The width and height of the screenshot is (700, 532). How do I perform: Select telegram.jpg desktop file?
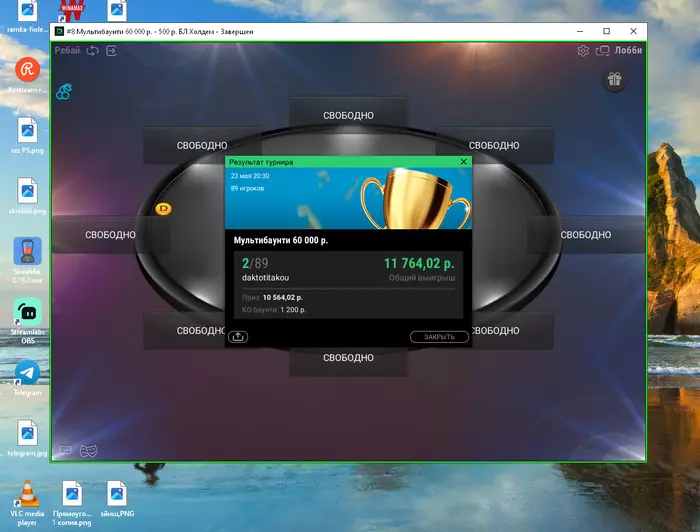(x=27, y=438)
